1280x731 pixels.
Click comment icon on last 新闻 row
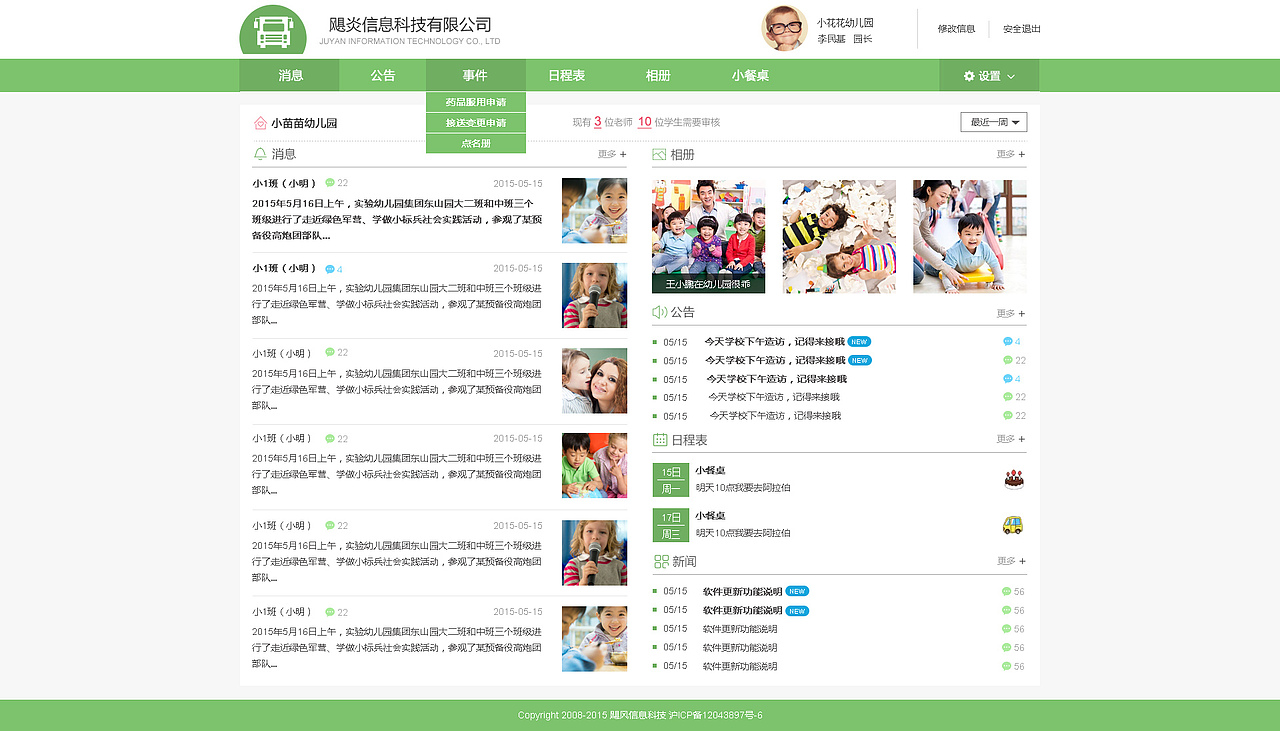[1006, 666]
